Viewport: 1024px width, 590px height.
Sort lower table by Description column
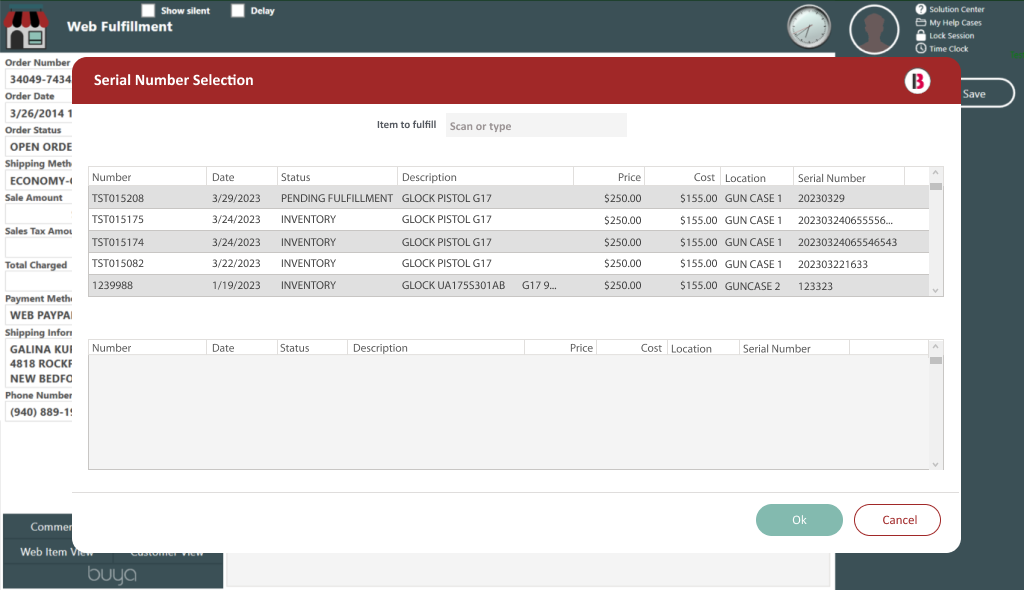click(436, 348)
